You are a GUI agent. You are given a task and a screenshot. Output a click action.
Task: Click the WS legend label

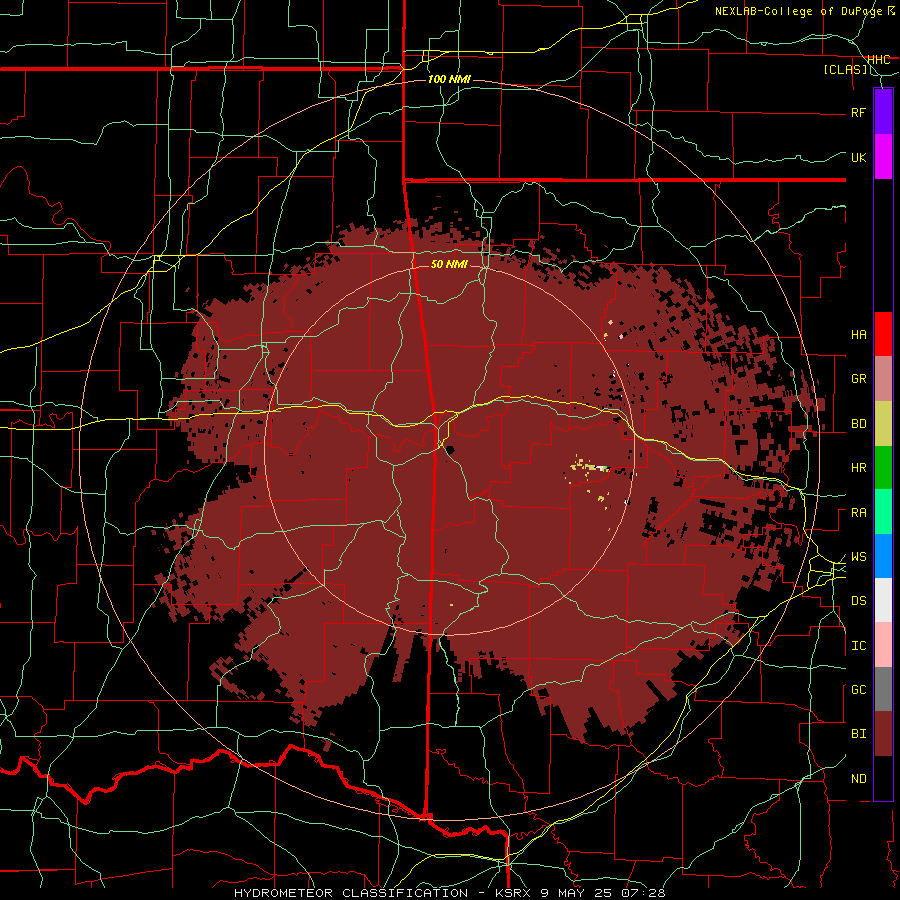pyautogui.click(x=859, y=557)
